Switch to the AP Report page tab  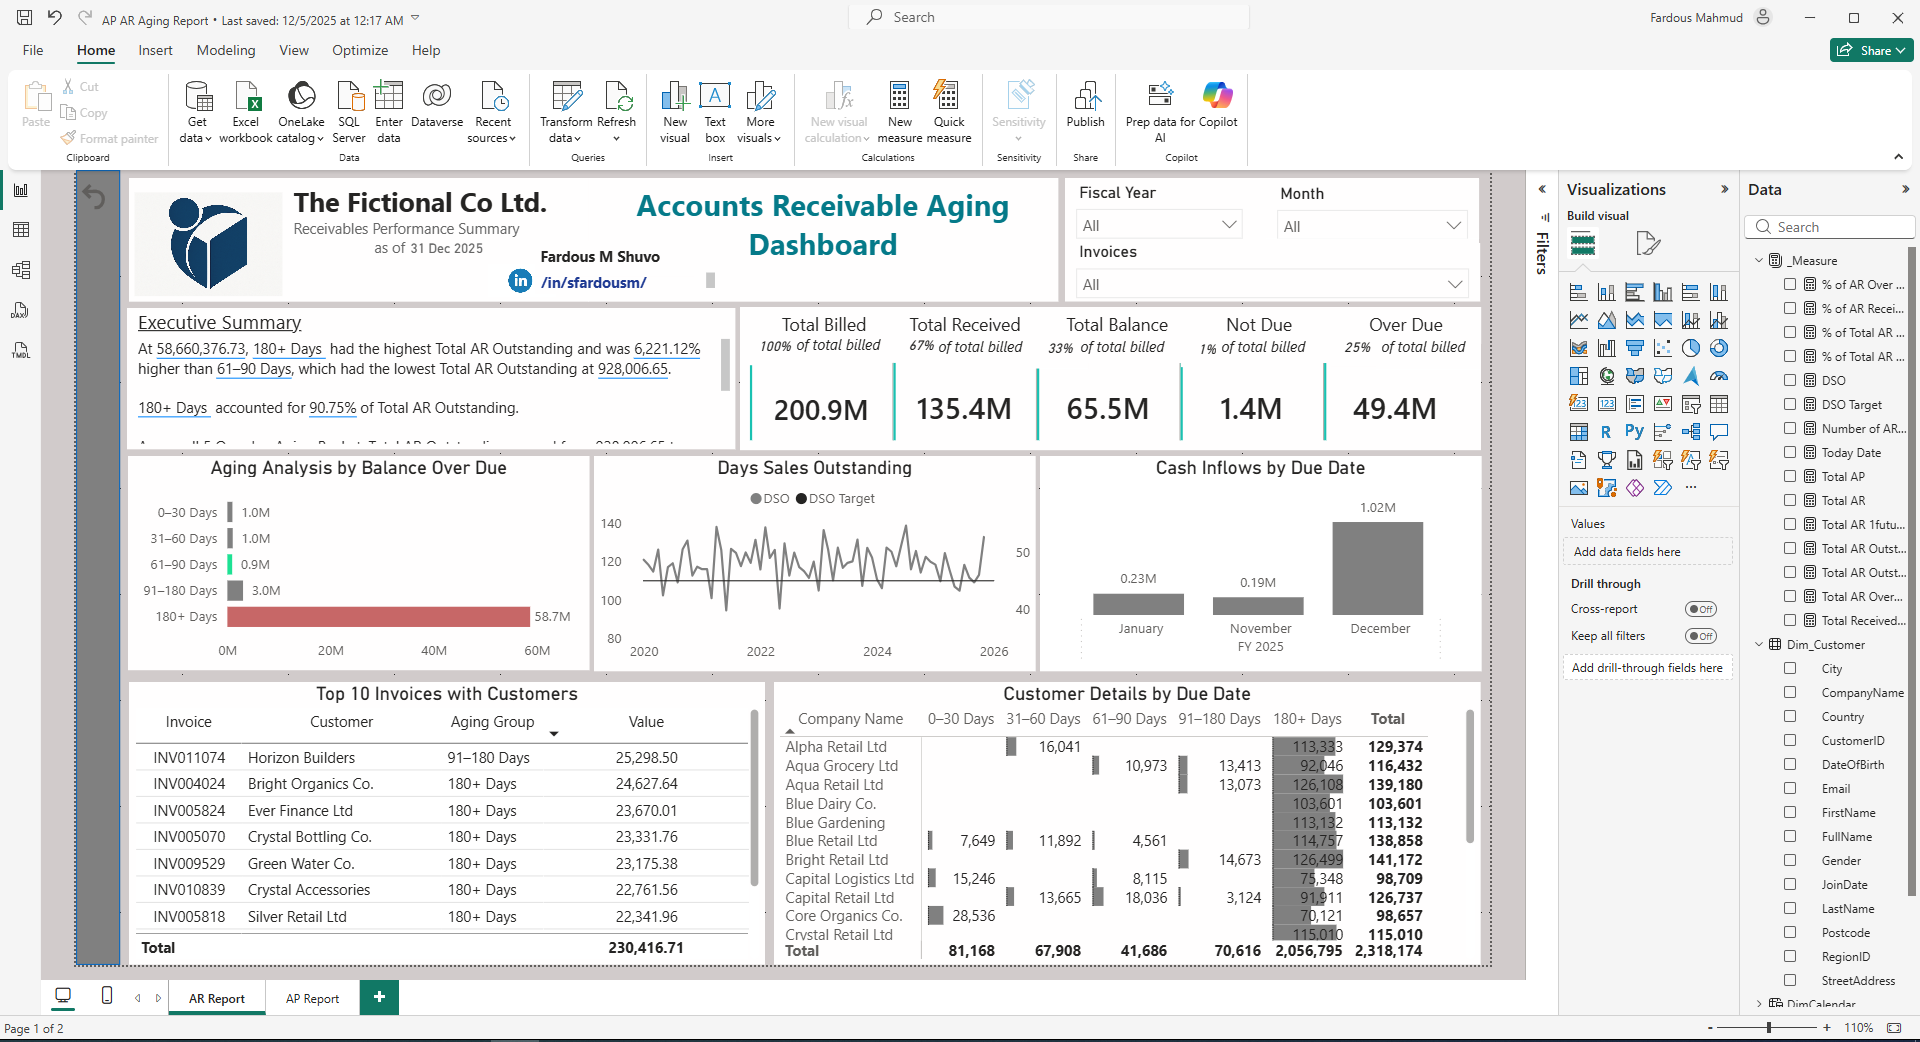click(312, 998)
